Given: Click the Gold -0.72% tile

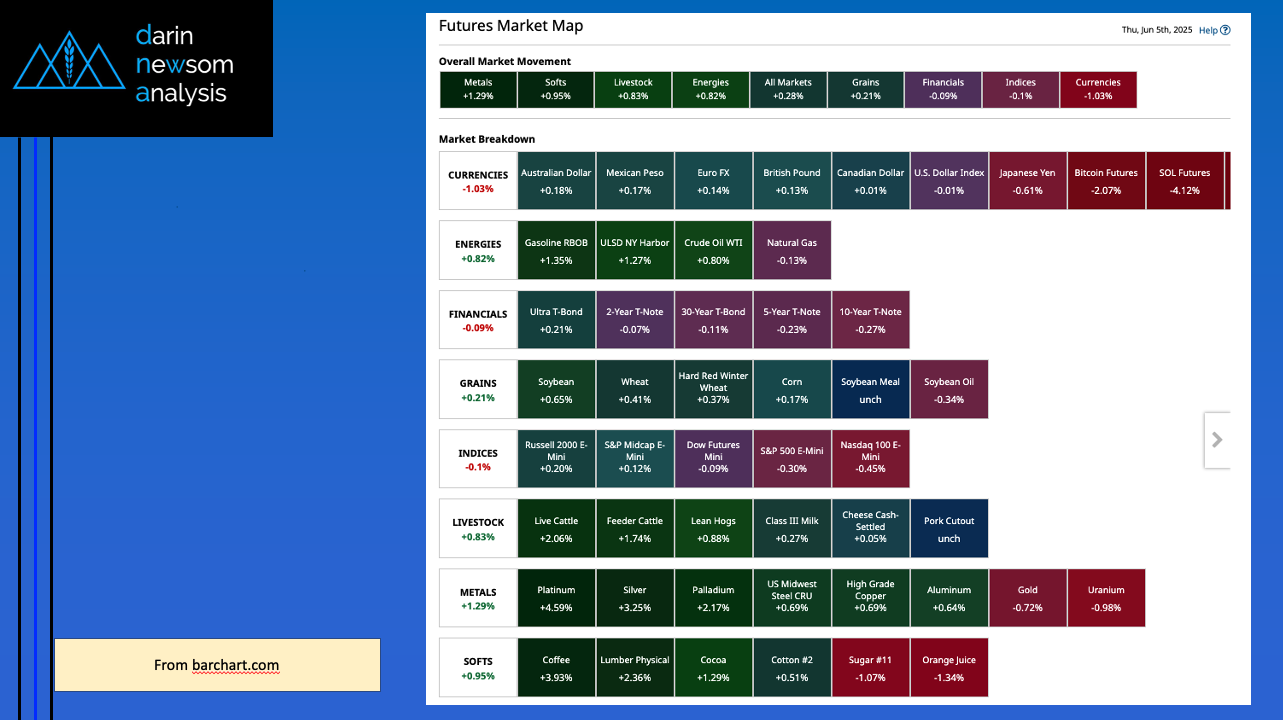Looking at the screenshot, I should tap(1027, 598).
